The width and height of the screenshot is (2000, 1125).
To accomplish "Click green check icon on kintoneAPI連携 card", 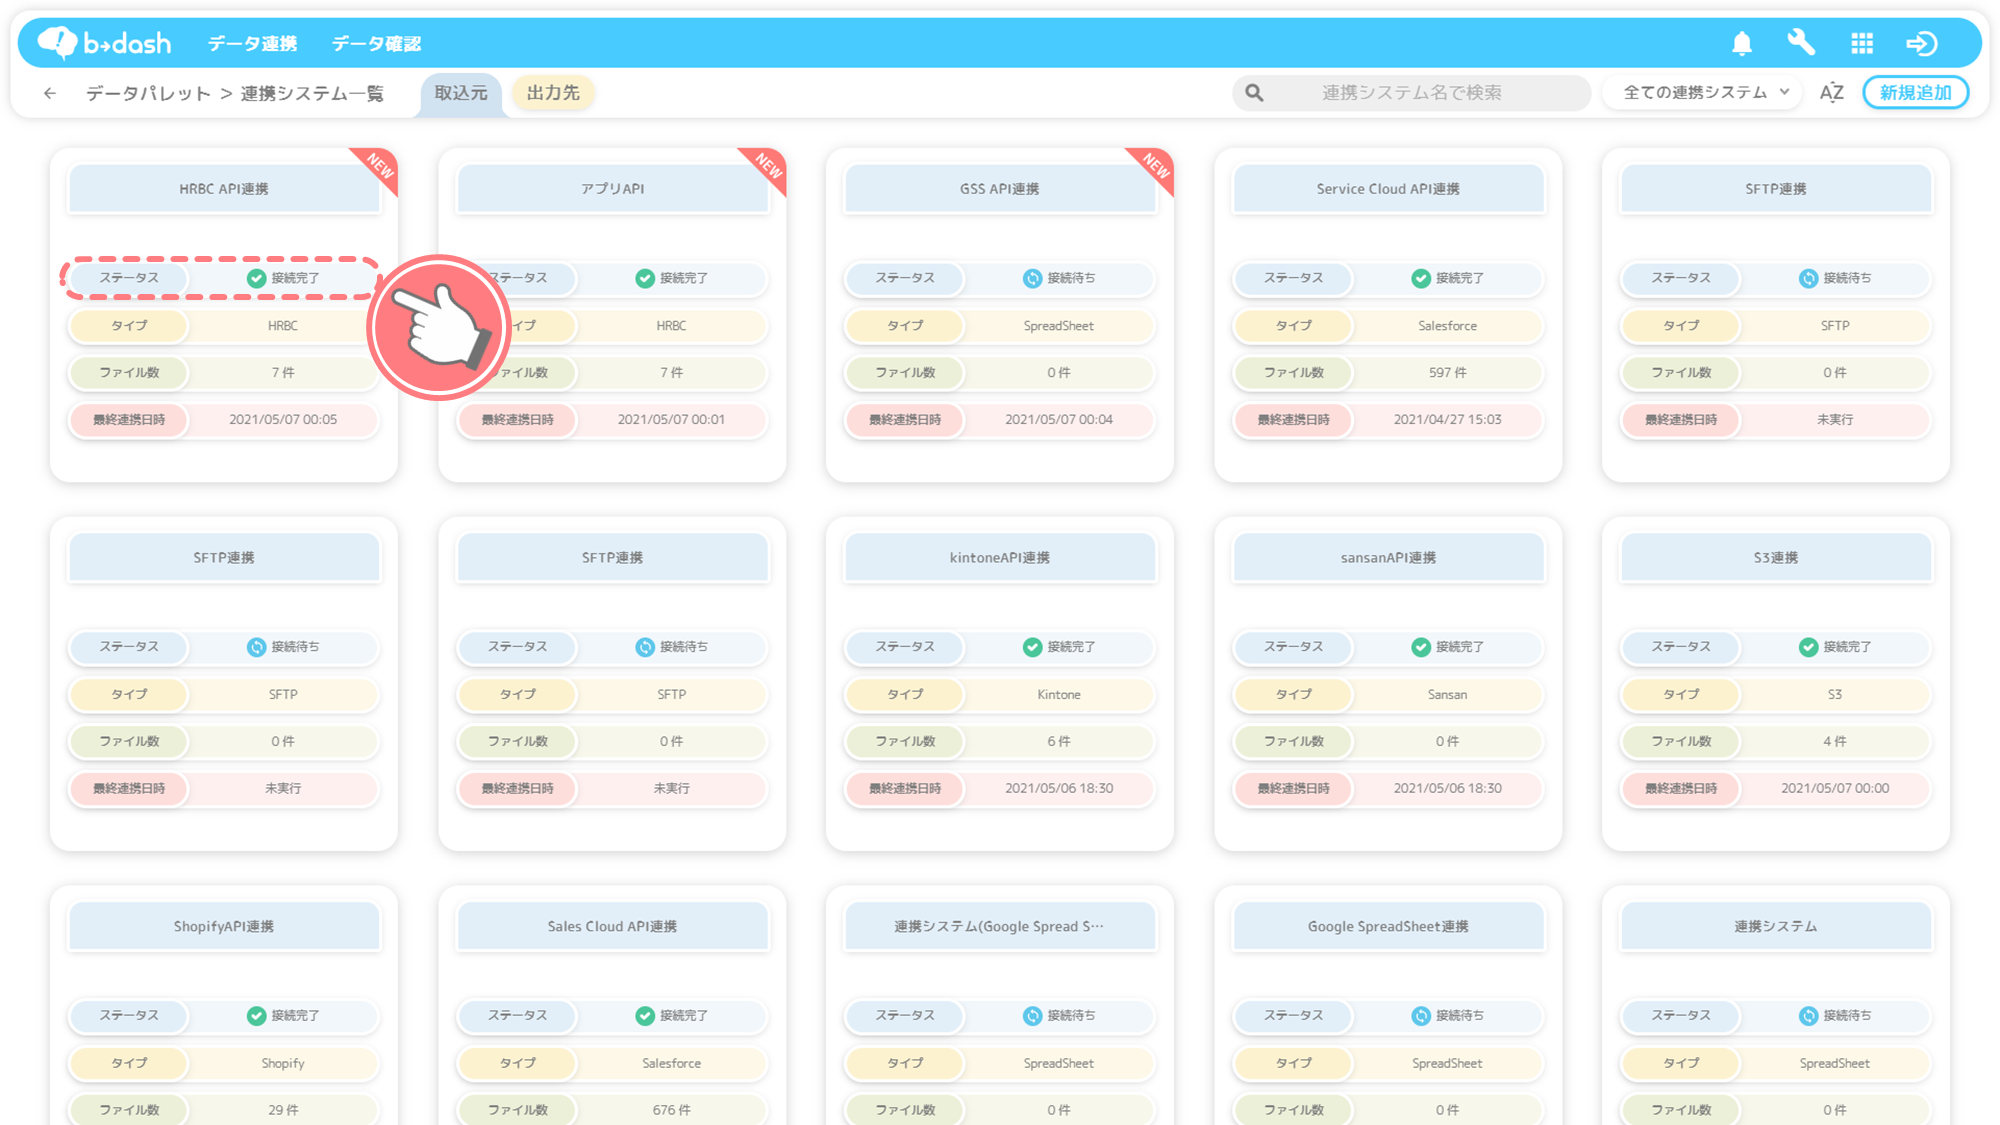I will (x=1032, y=647).
